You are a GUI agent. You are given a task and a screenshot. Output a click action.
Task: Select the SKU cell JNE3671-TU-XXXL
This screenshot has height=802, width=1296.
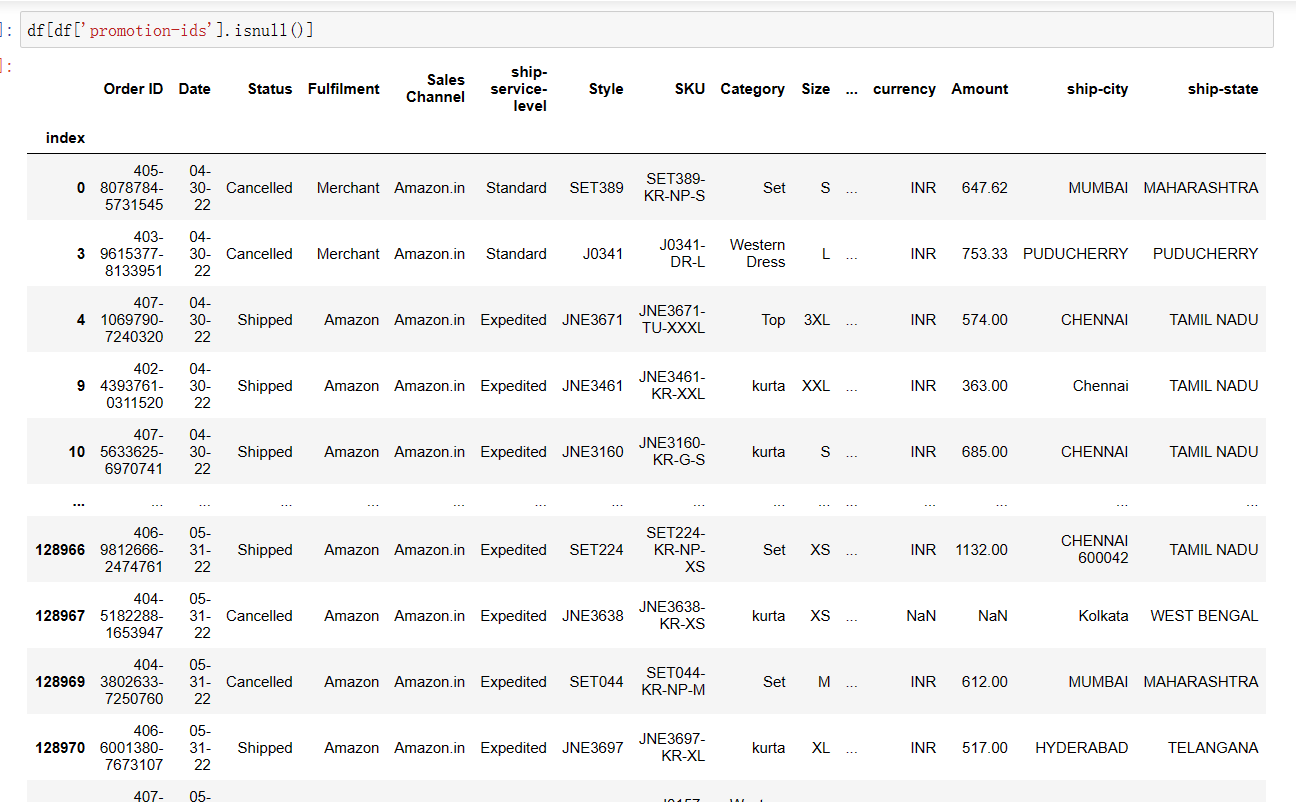pos(675,320)
